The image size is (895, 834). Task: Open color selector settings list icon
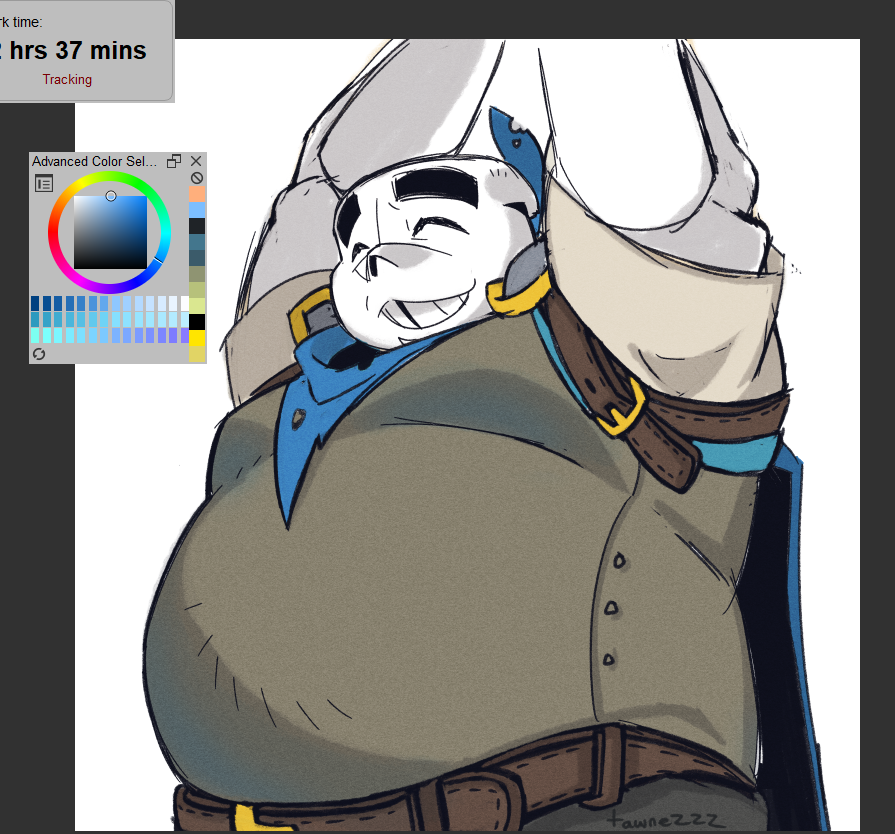click(x=44, y=183)
